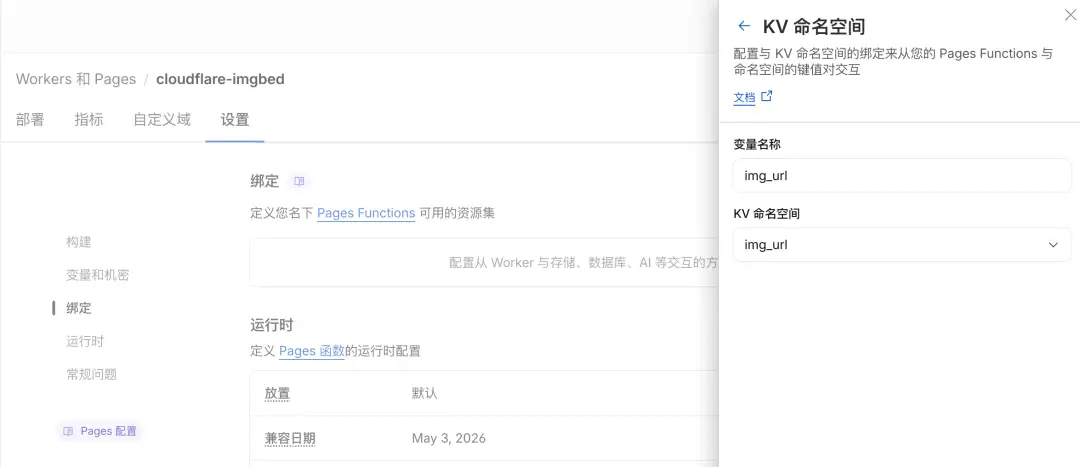Open the Workers 和 Pages breadcrumb
The image size is (1080, 467).
pyautogui.click(x=76, y=79)
